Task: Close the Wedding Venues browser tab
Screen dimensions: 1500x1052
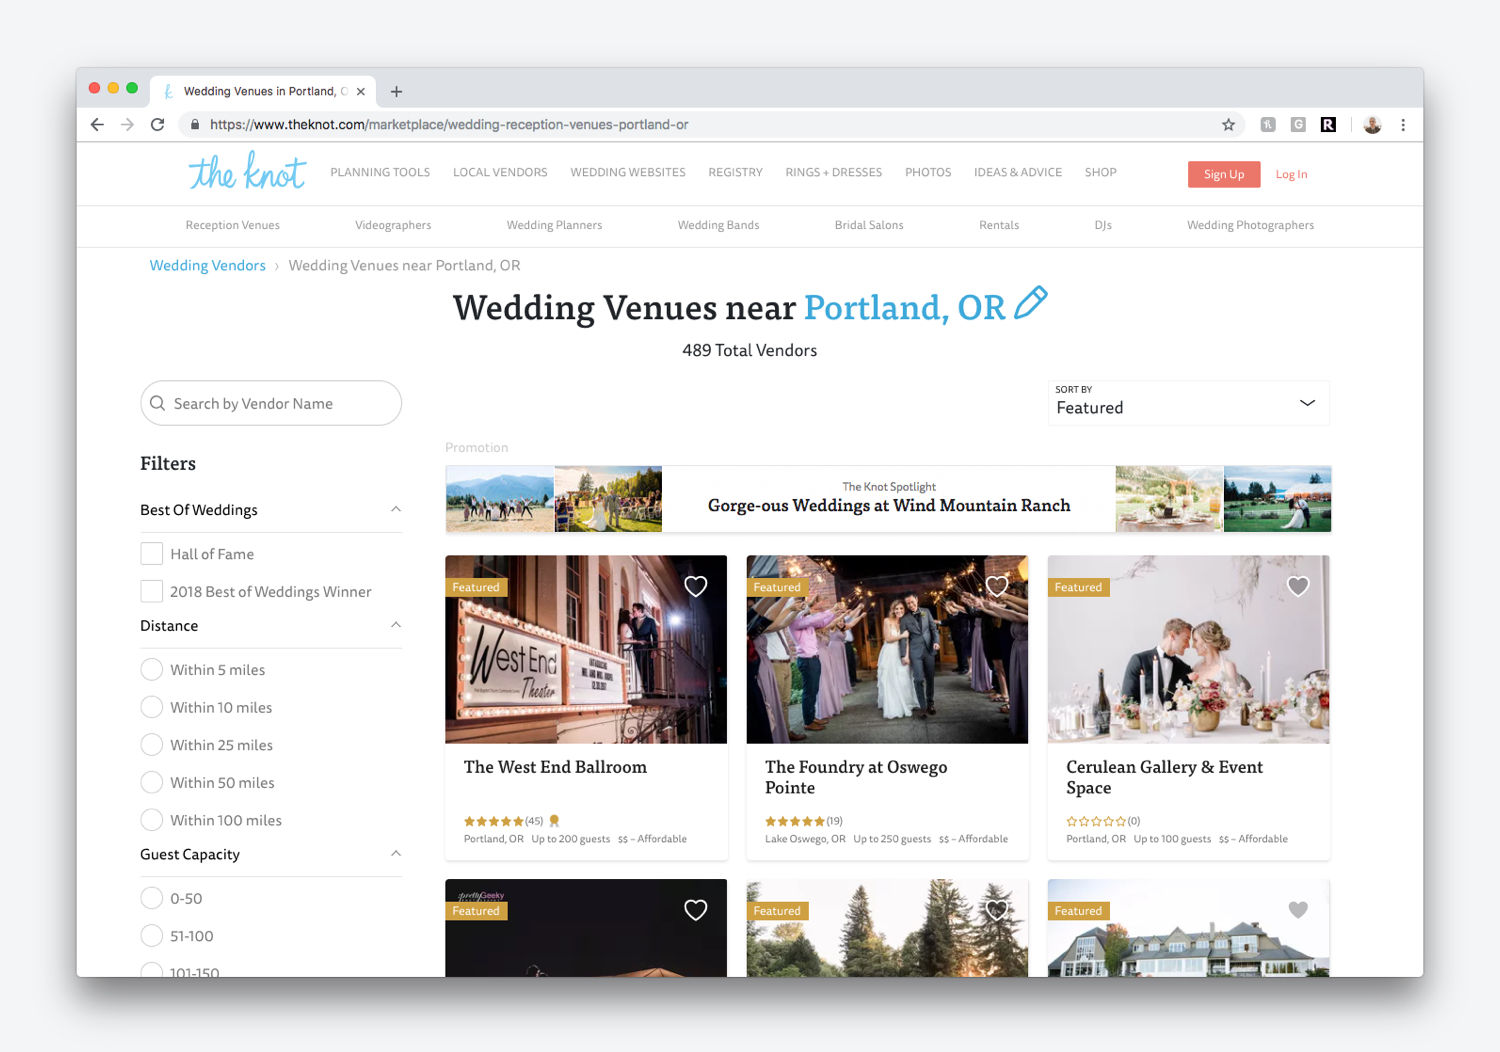Action: click(361, 91)
